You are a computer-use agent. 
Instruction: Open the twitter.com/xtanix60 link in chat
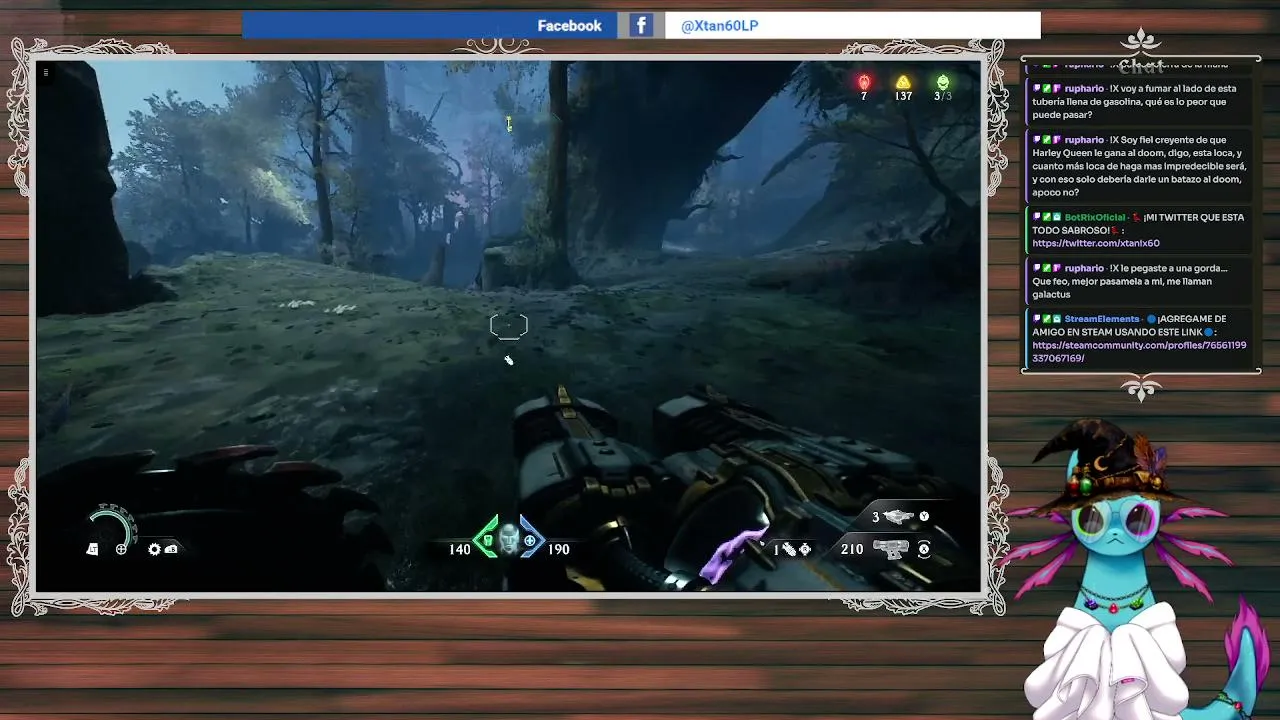(1096, 243)
